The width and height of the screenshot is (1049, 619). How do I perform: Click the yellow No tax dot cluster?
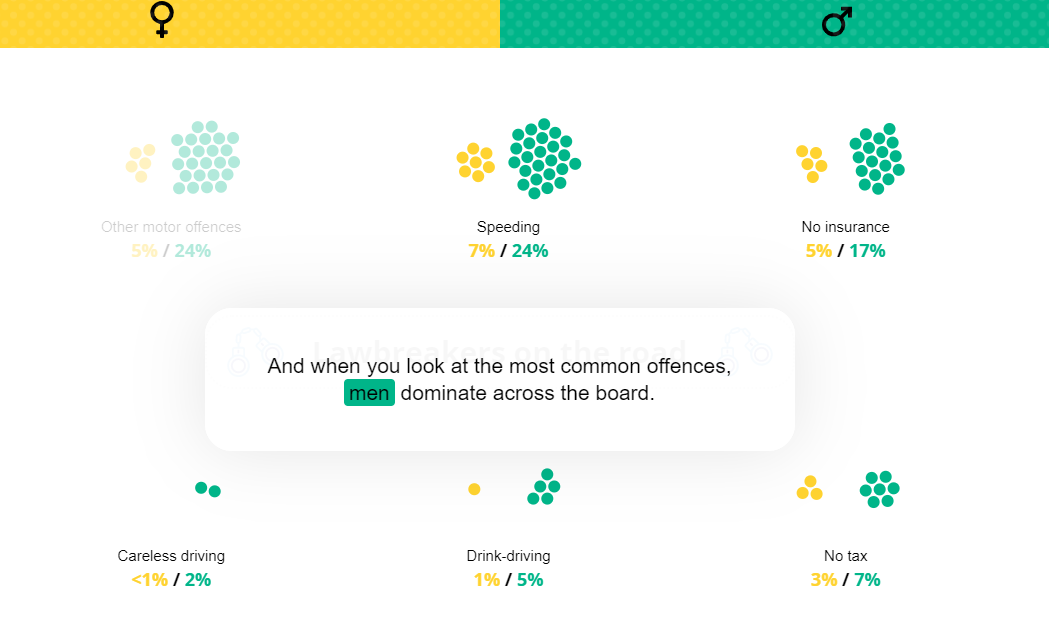coord(809,488)
